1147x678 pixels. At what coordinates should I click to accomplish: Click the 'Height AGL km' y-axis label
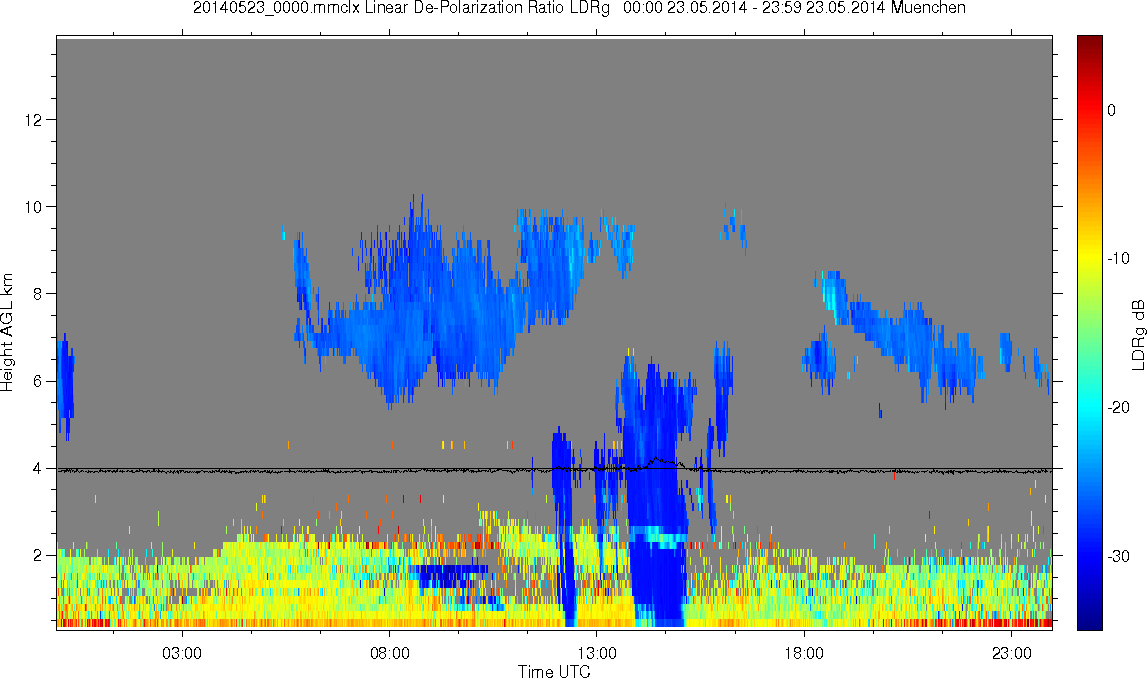7,333
